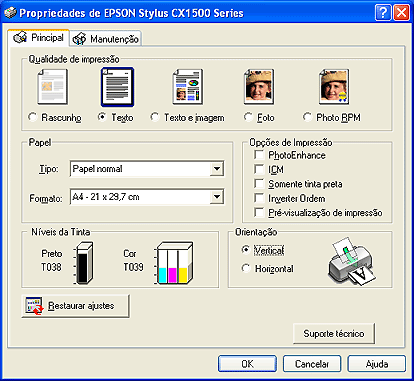Image resolution: width=414 pixels, height=381 pixels.
Task: Click the Rascunho draft quality page icon
Action: [x=52, y=87]
